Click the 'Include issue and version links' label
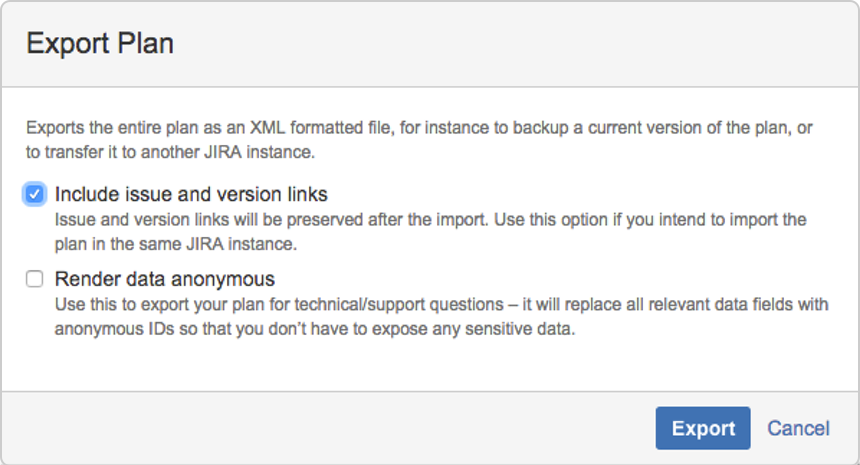 (x=191, y=195)
